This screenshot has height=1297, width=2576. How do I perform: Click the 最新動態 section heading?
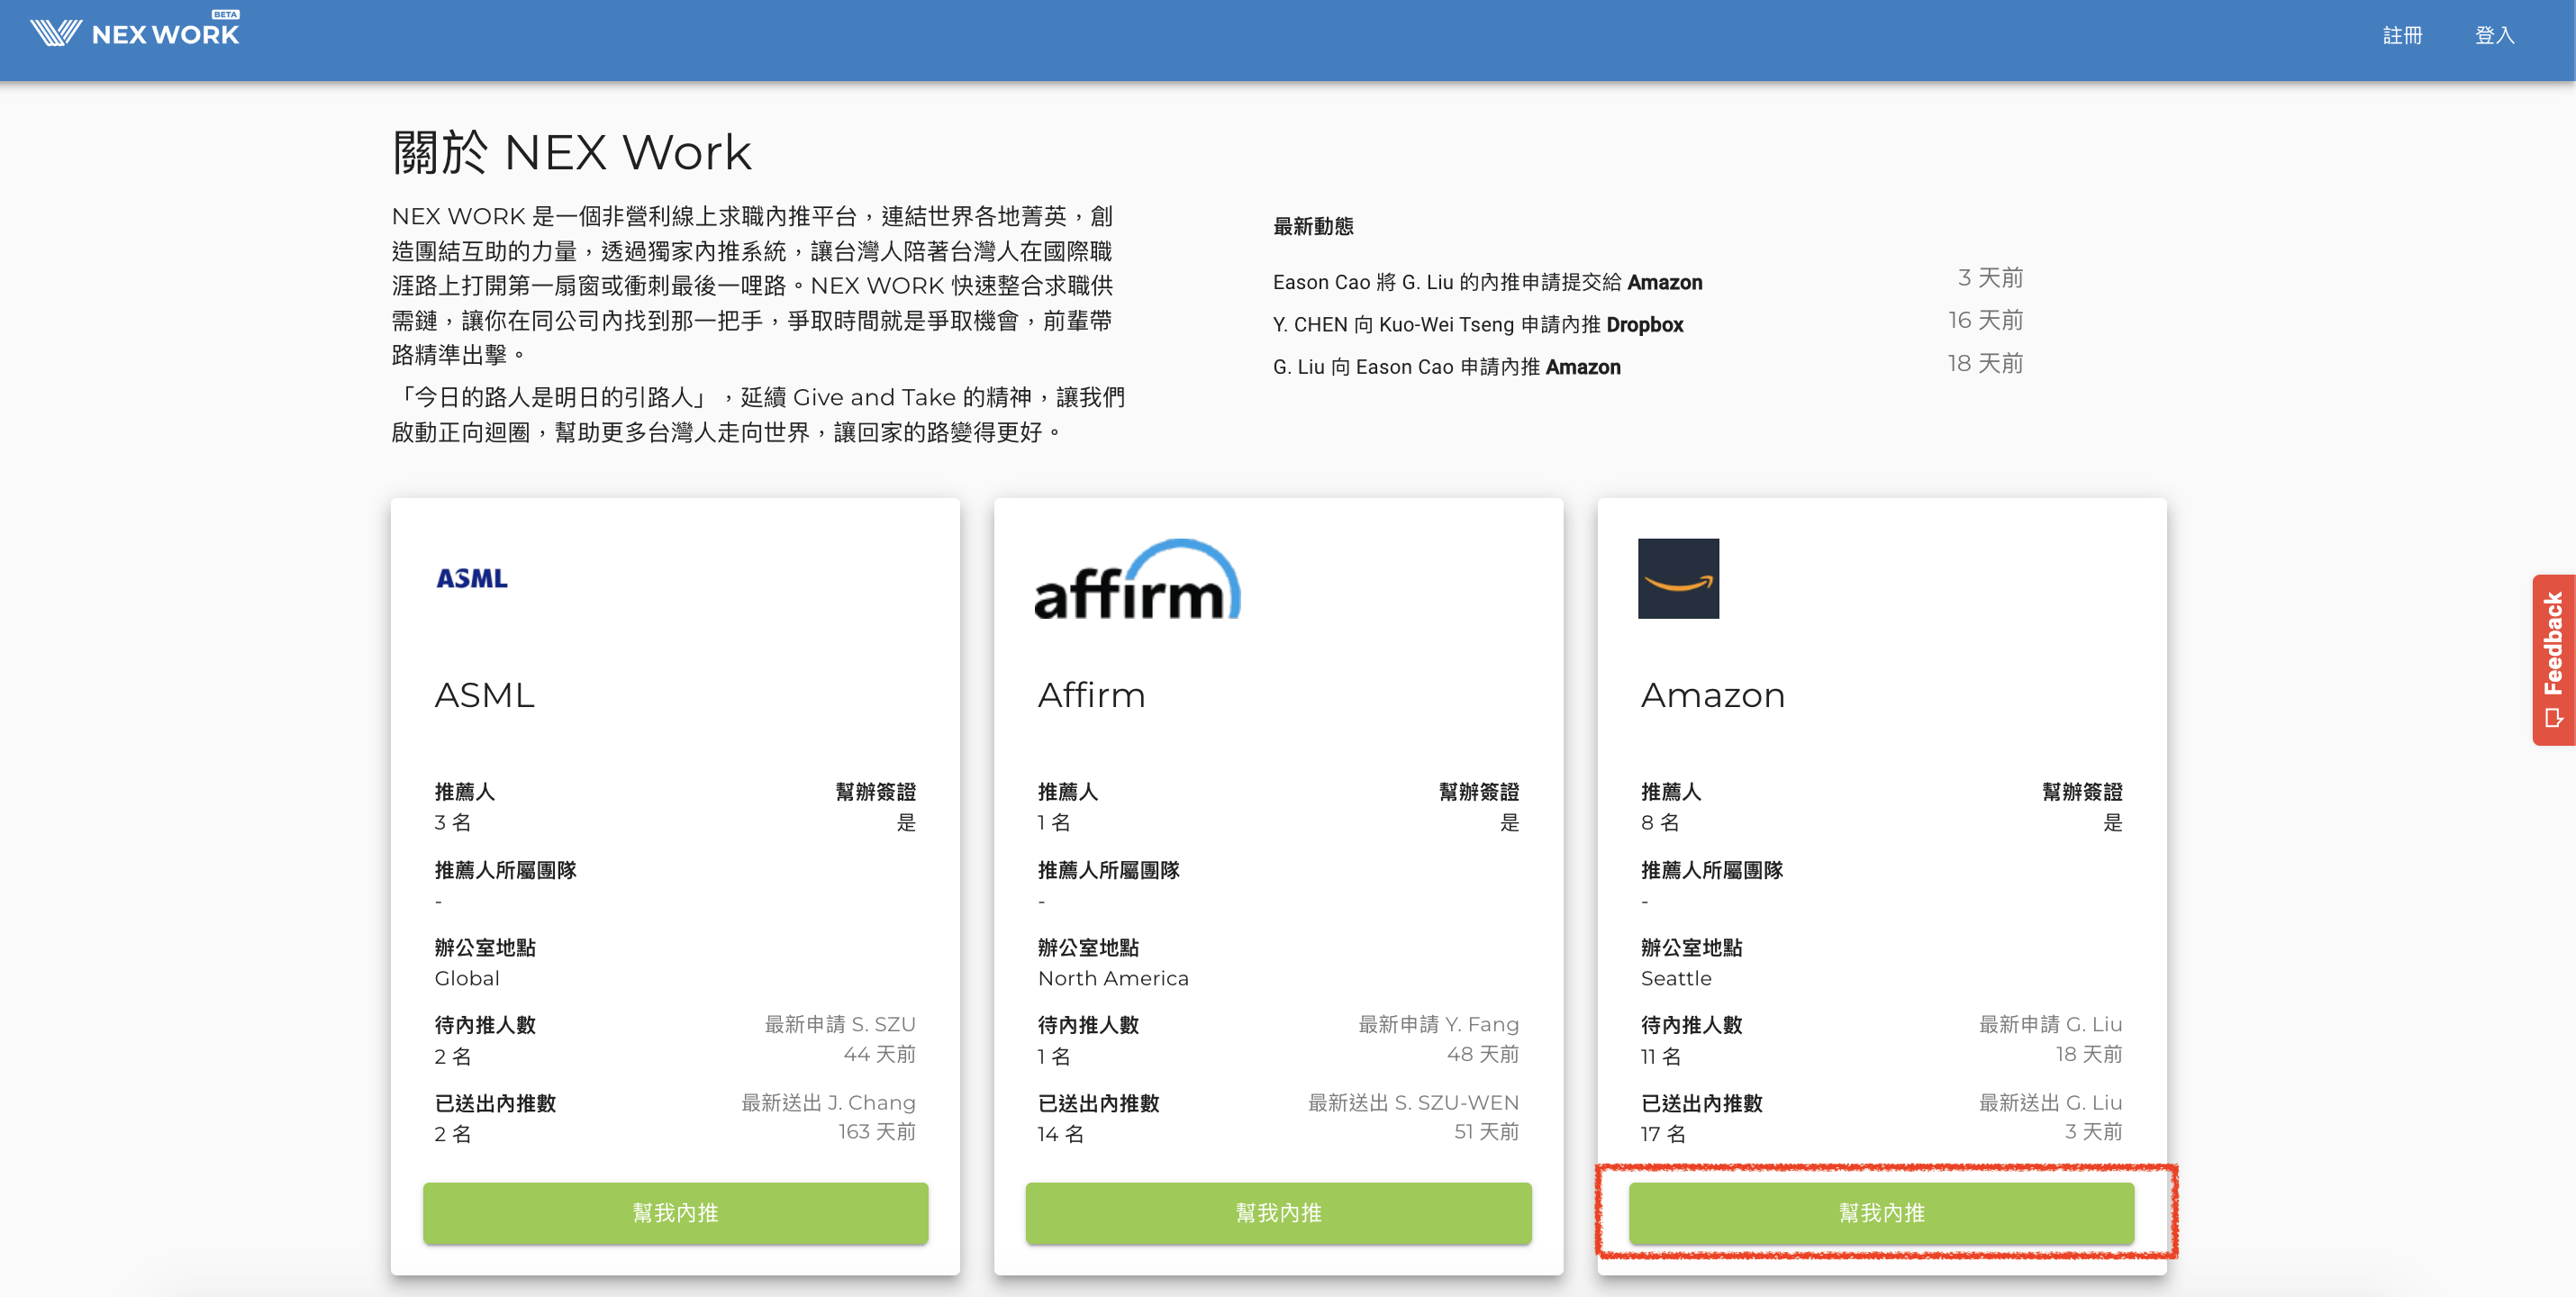tap(1313, 225)
